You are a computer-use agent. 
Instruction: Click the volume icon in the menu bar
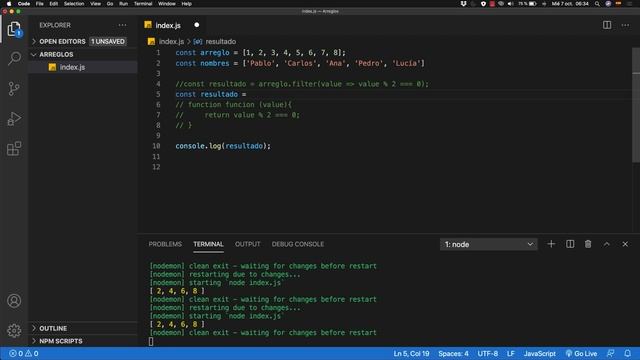(x=510, y=4)
